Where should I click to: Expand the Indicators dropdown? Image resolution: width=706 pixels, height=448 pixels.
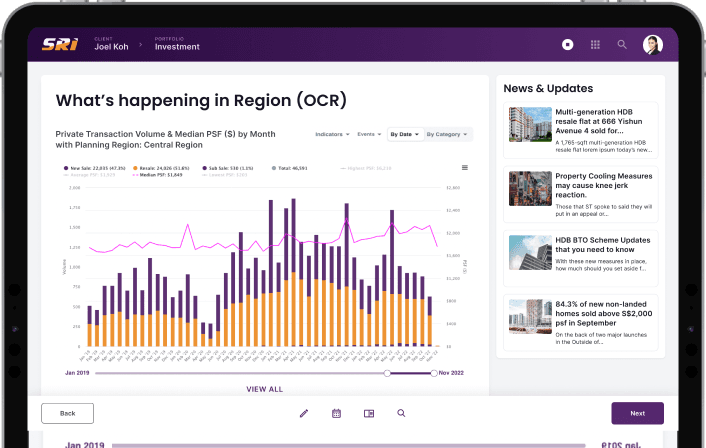(x=332, y=134)
